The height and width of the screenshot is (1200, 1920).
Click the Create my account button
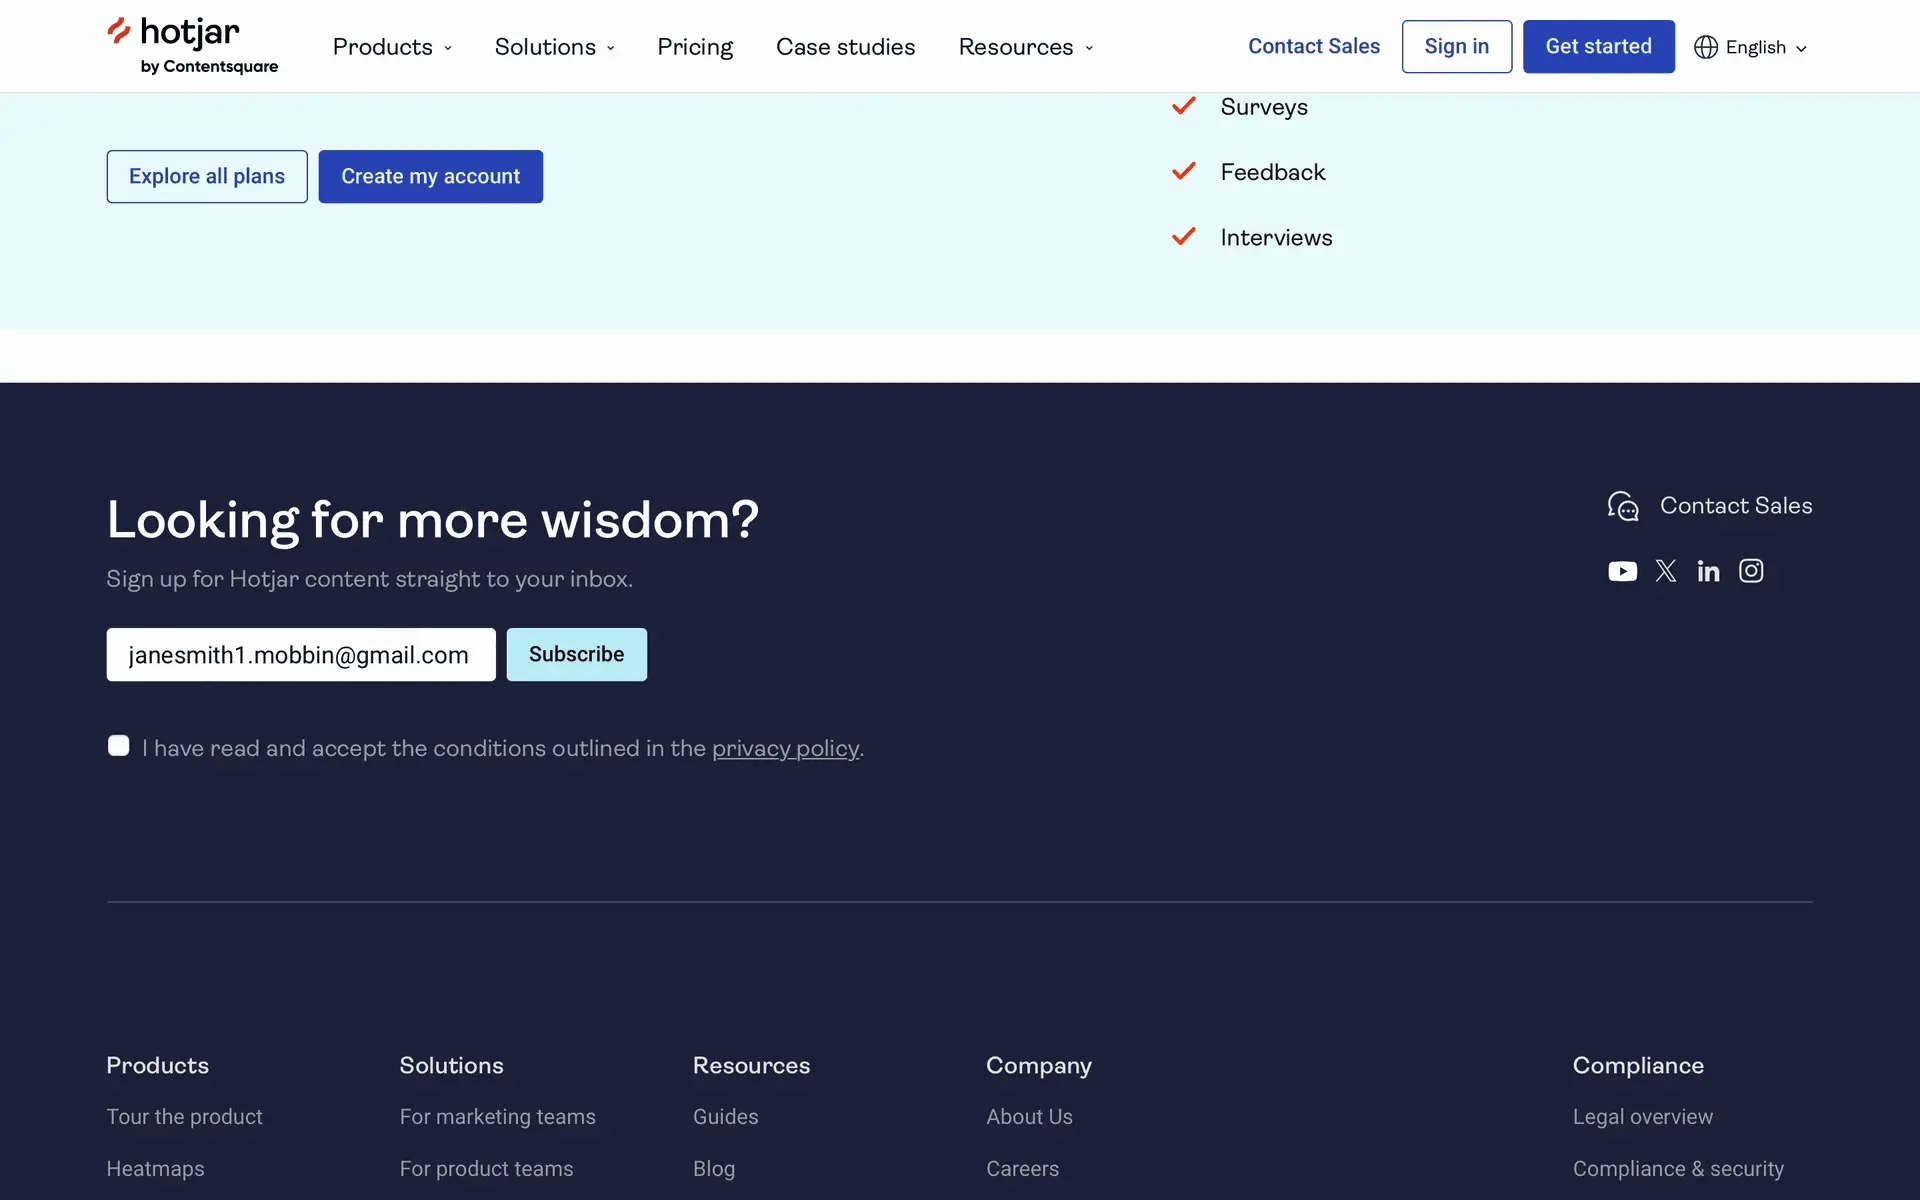pos(430,177)
